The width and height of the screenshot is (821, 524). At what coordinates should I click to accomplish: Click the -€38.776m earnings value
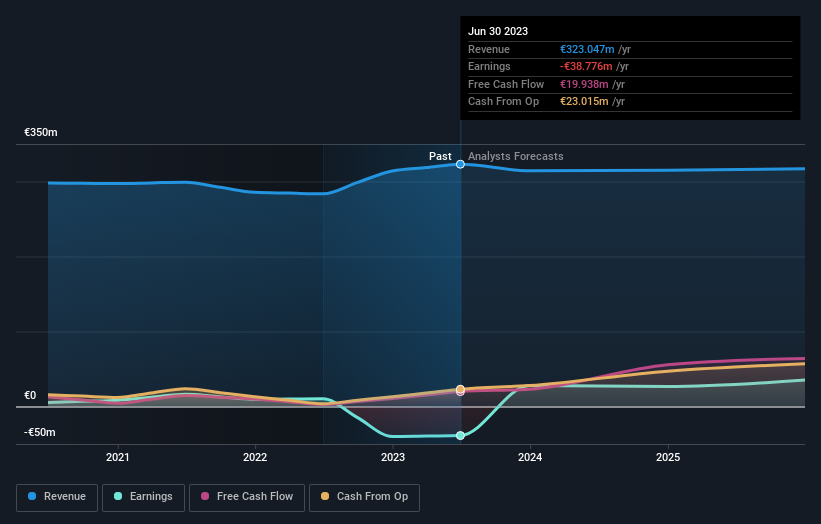pyautogui.click(x=586, y=66)
